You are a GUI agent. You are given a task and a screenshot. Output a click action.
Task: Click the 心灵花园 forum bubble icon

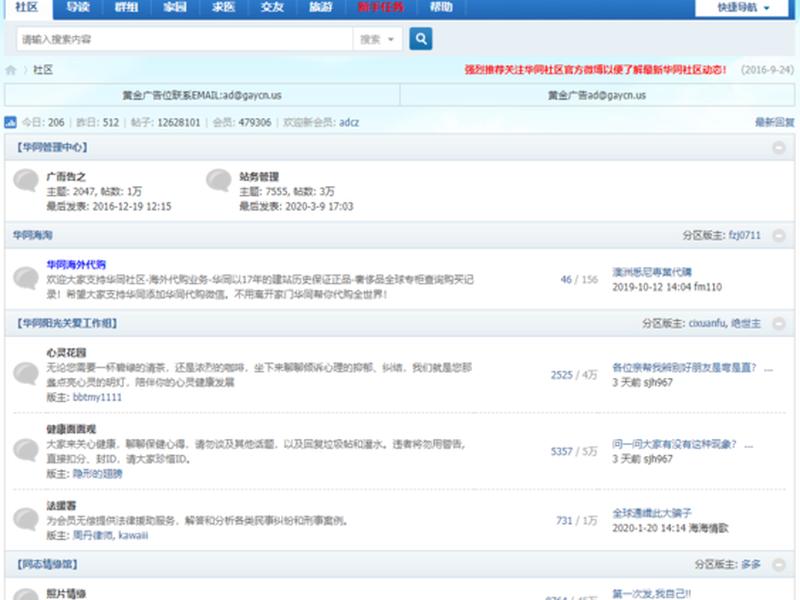26,374
